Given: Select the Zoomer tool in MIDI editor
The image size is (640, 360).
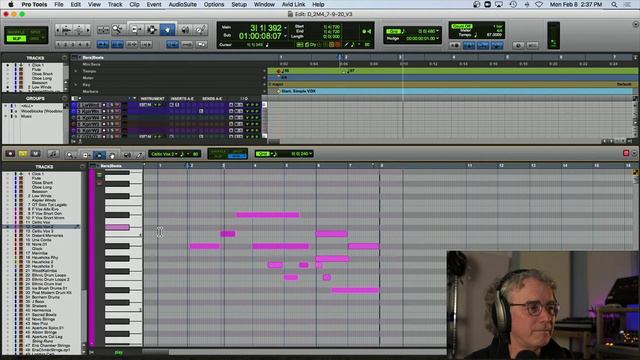Looking at the screenshot, I should click(70, 154).
